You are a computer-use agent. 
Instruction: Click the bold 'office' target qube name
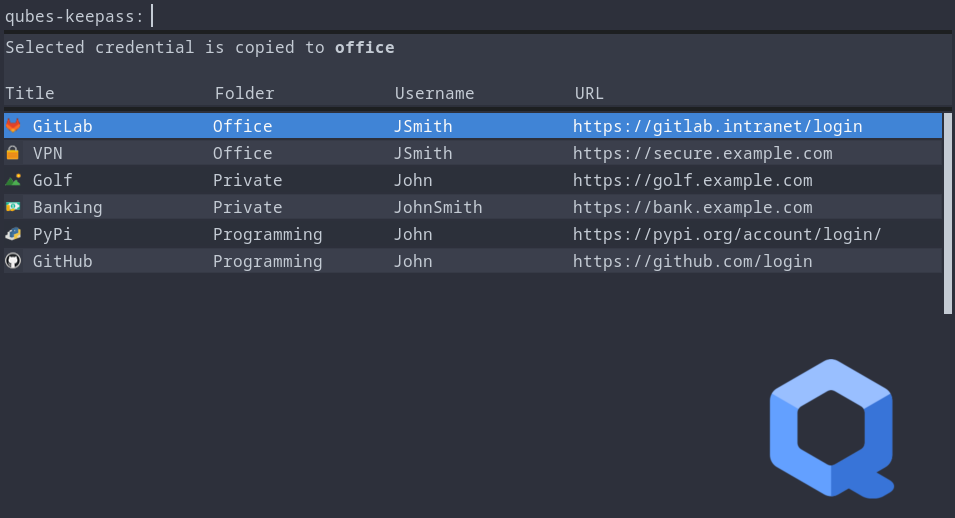coord(364,48)
